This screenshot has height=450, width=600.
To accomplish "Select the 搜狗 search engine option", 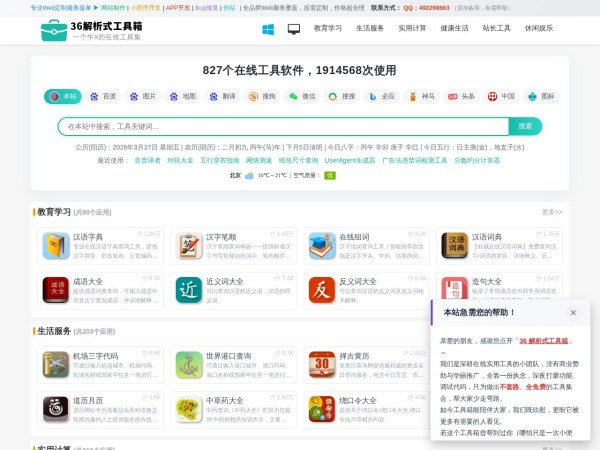I will pos(262,96).
